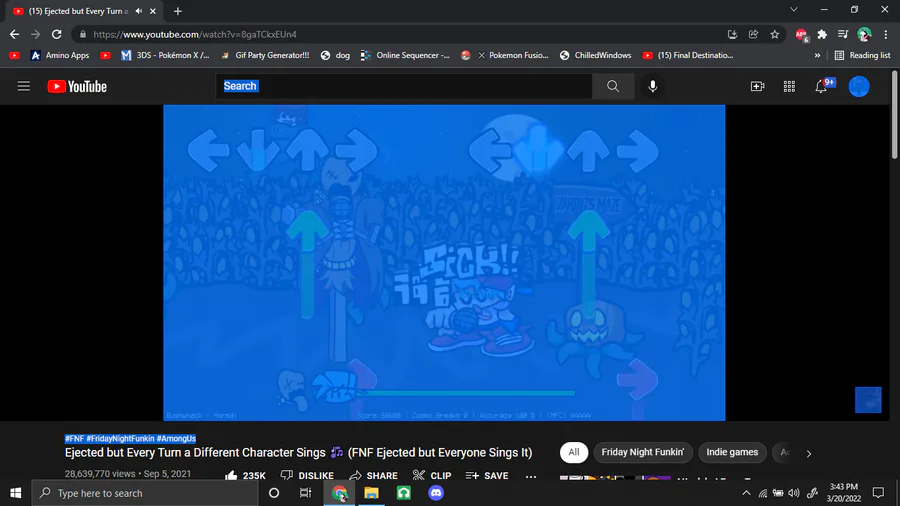The width and height of the screenshot is (900, 506).
Task: Open the Gif Party Generator bookmark
Action: [x=265, y=55]
